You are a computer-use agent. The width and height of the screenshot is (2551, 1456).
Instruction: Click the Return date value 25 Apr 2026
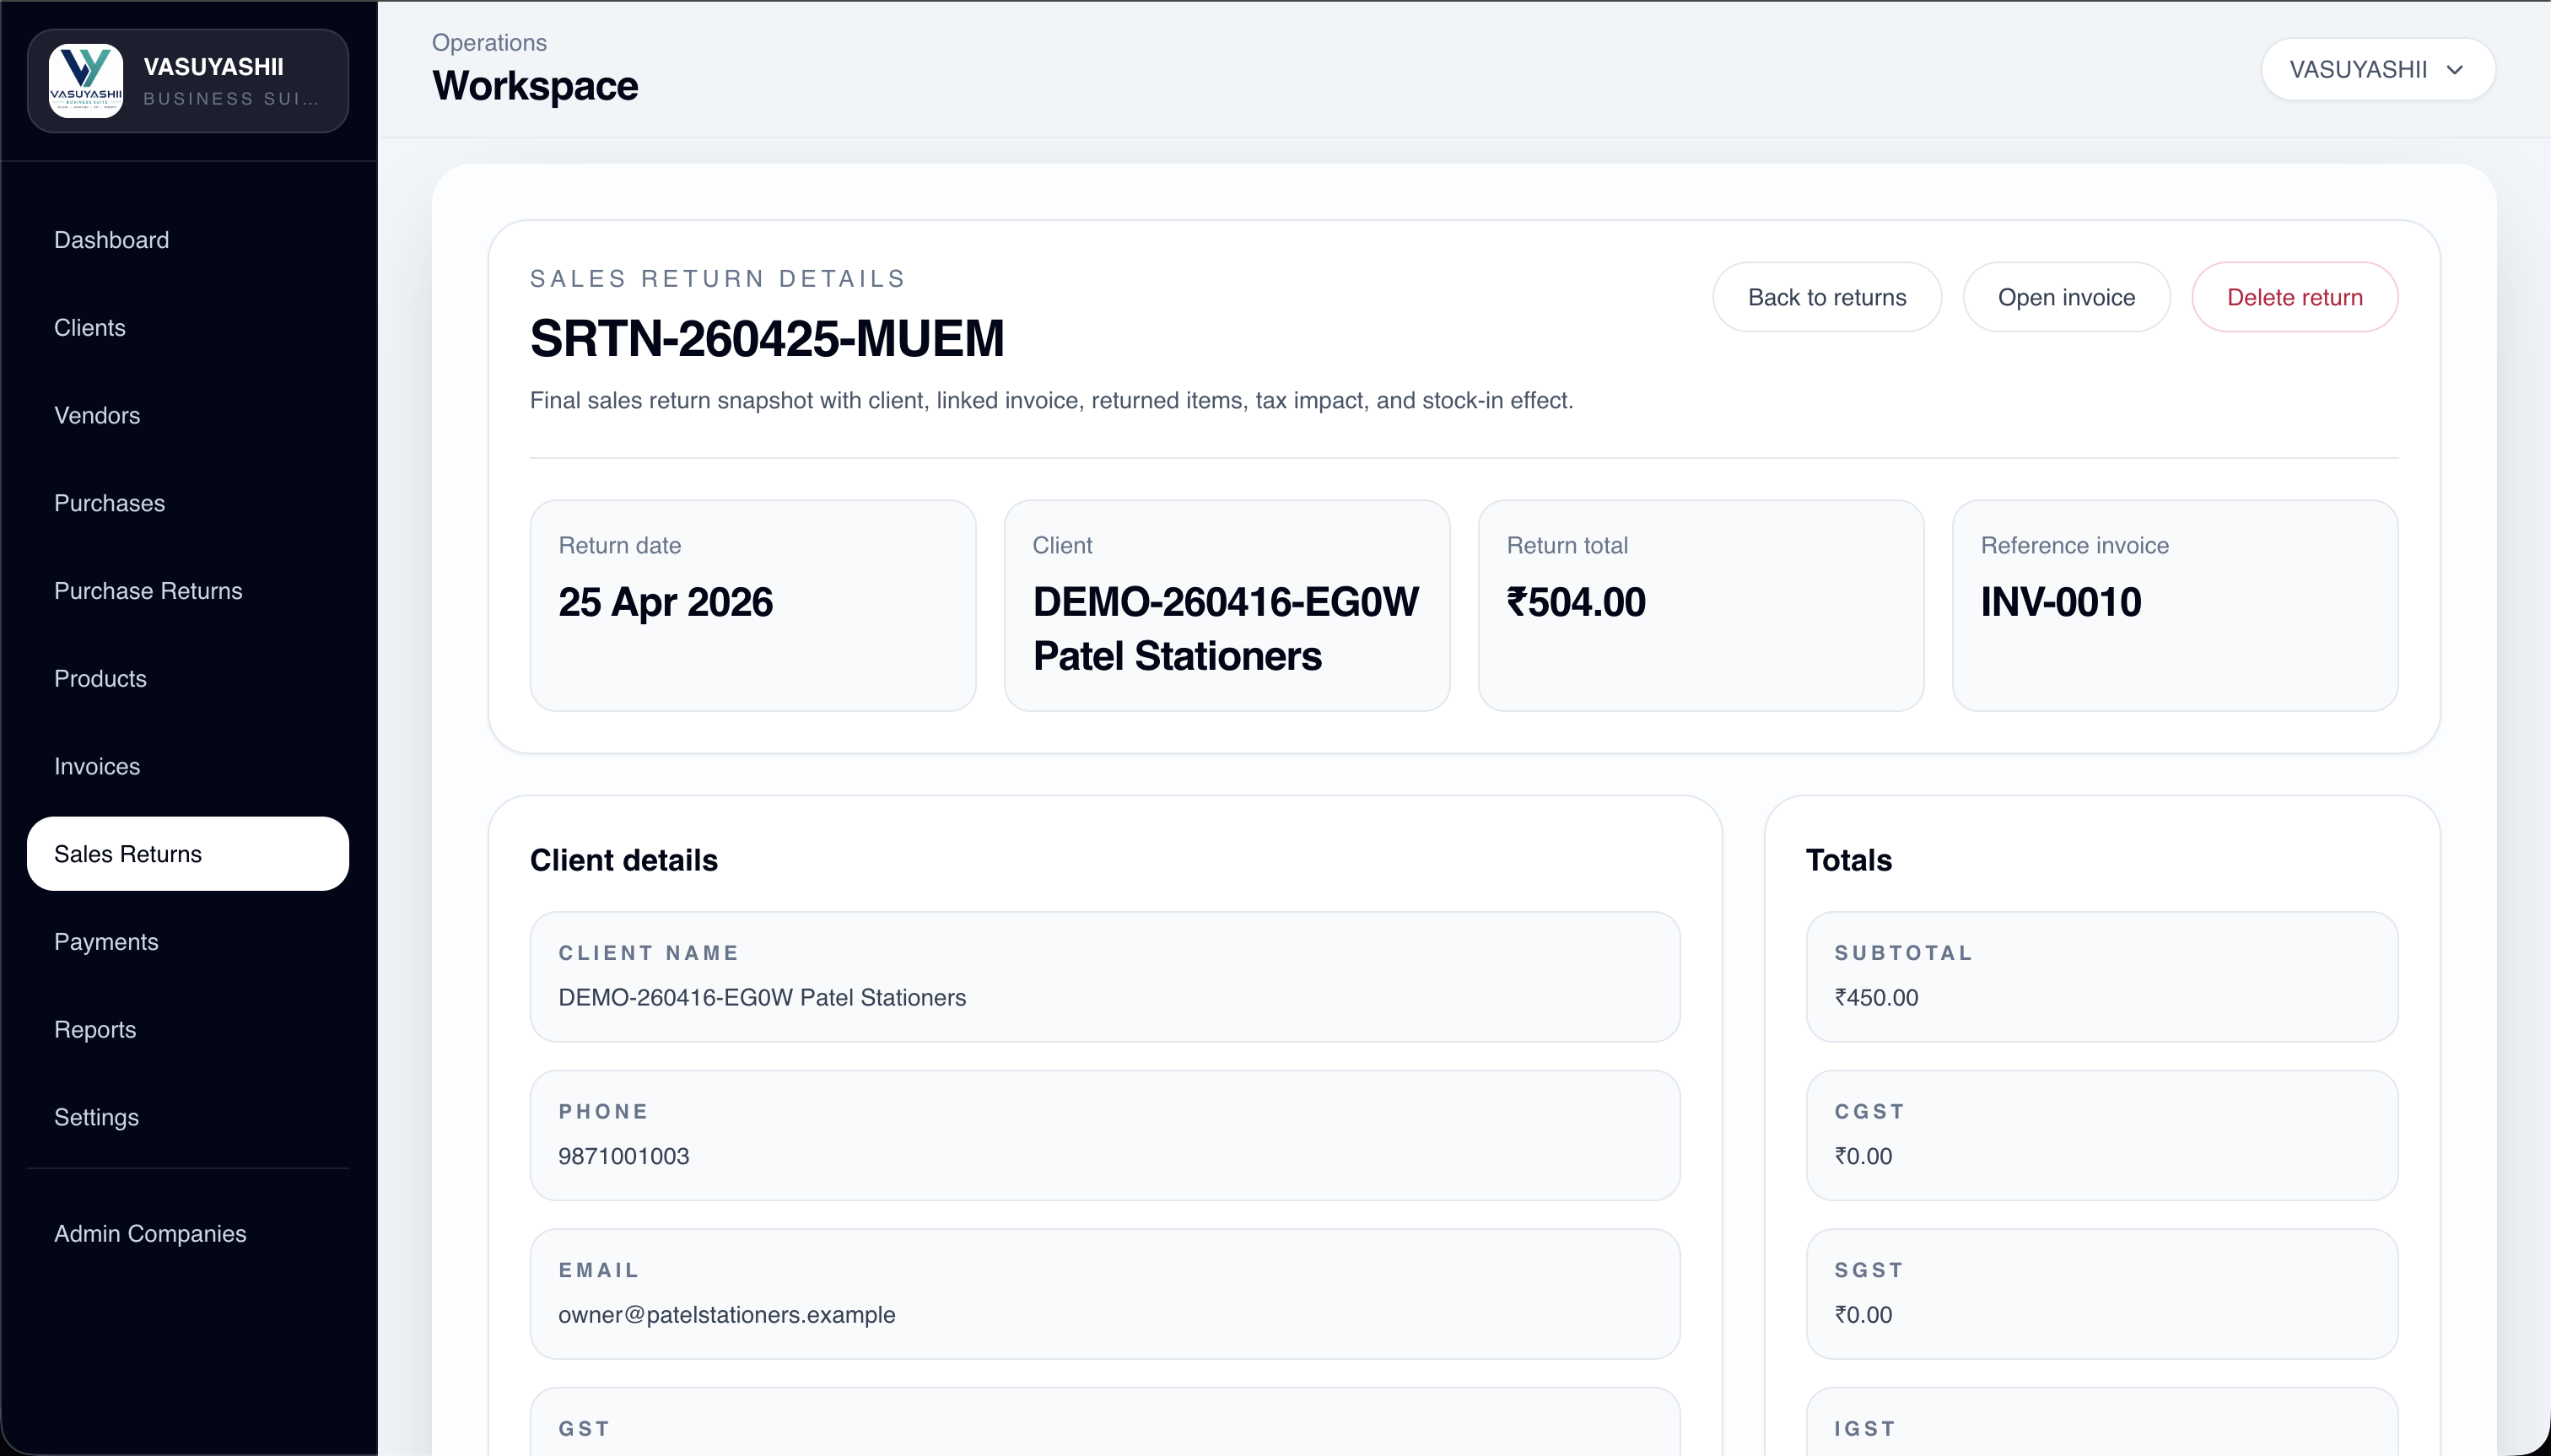[x=665, y=603]
